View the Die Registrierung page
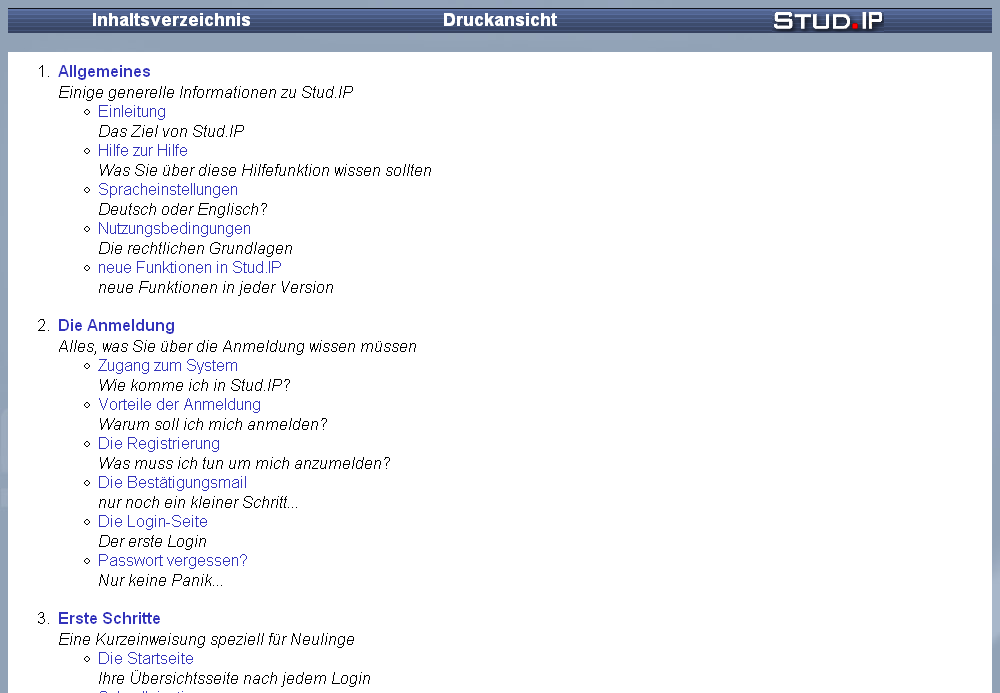 click(158, 443)
